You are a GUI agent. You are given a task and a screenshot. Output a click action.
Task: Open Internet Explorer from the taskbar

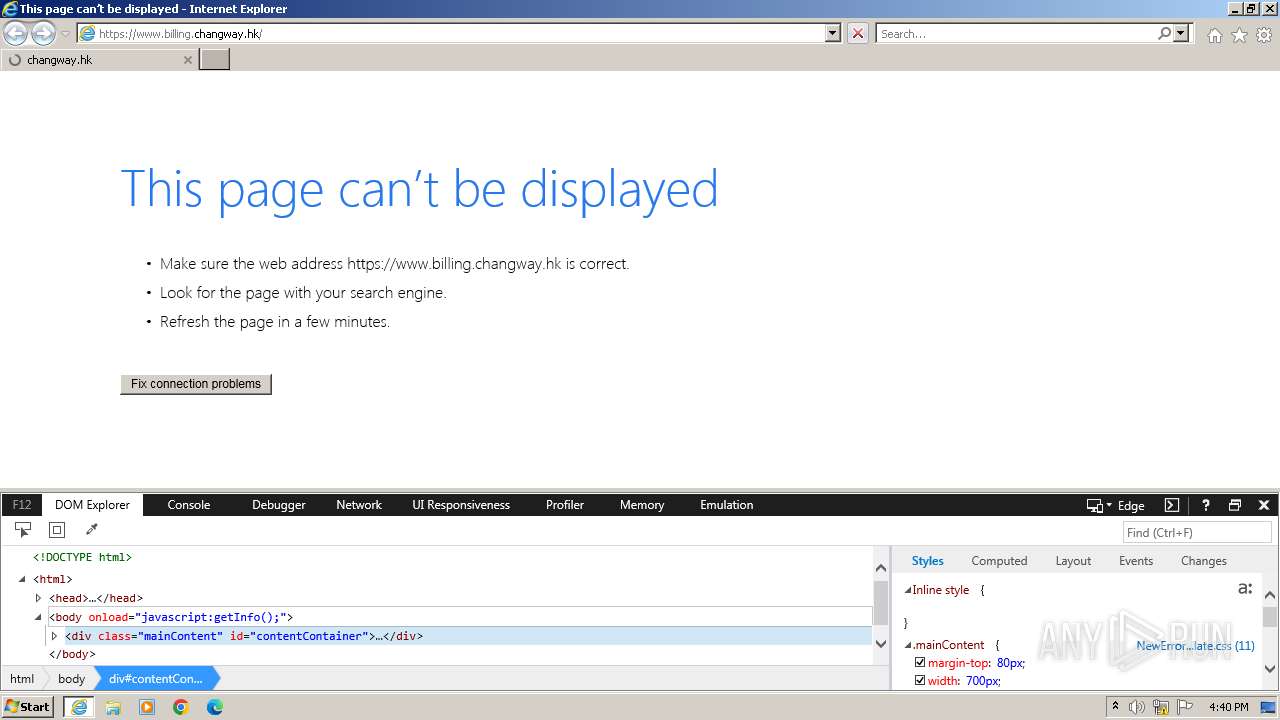[x=79, y=707]
